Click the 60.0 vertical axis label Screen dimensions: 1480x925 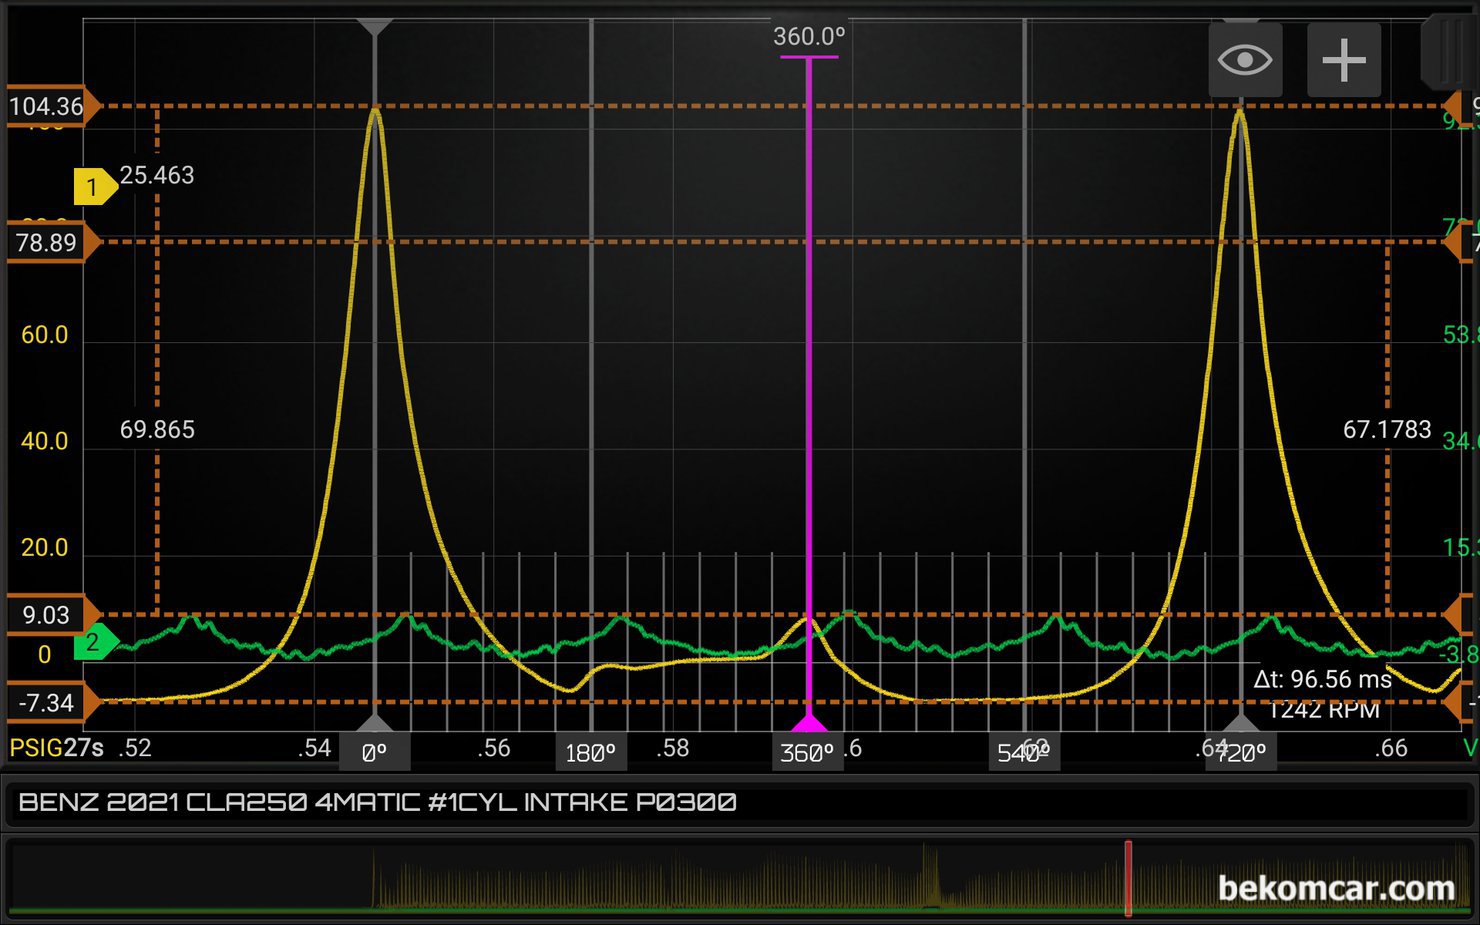click(45, 335)
